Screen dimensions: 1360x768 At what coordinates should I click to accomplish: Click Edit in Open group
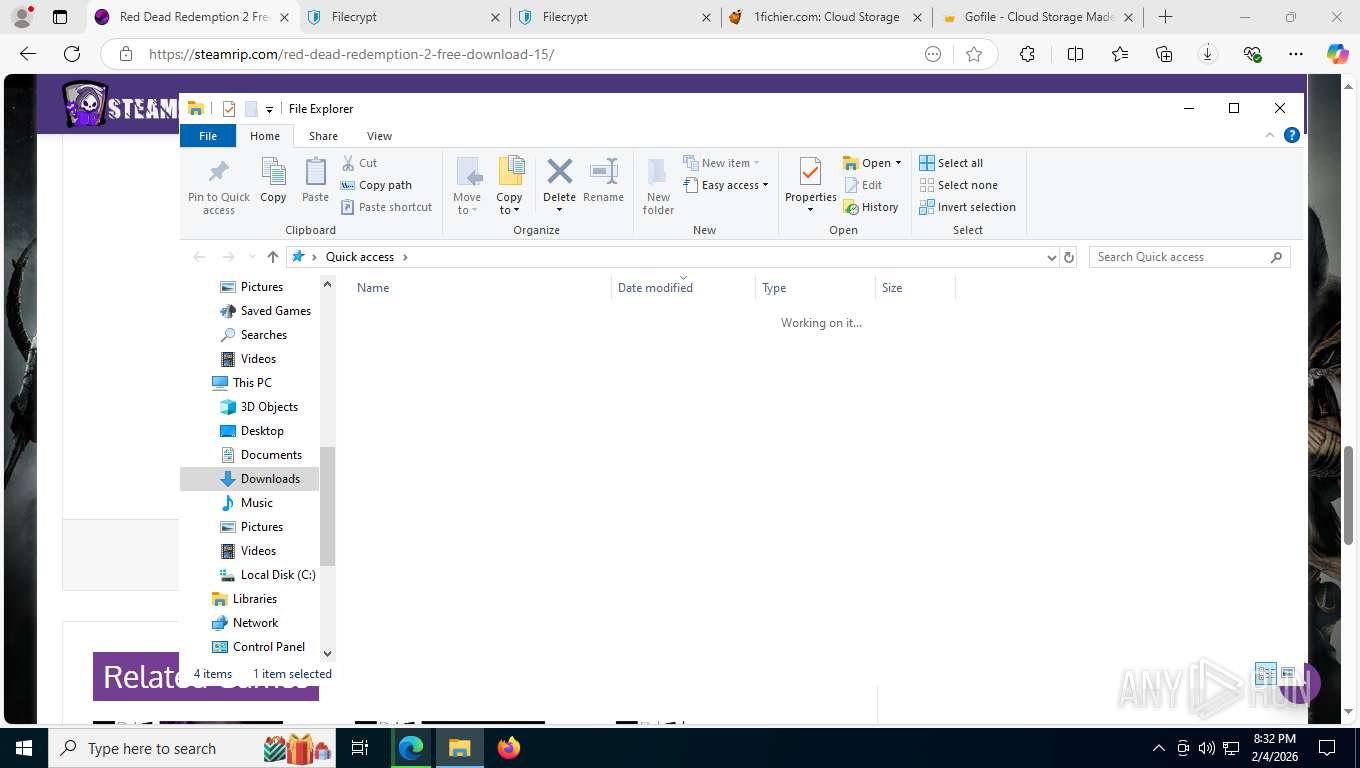(863, 185)
